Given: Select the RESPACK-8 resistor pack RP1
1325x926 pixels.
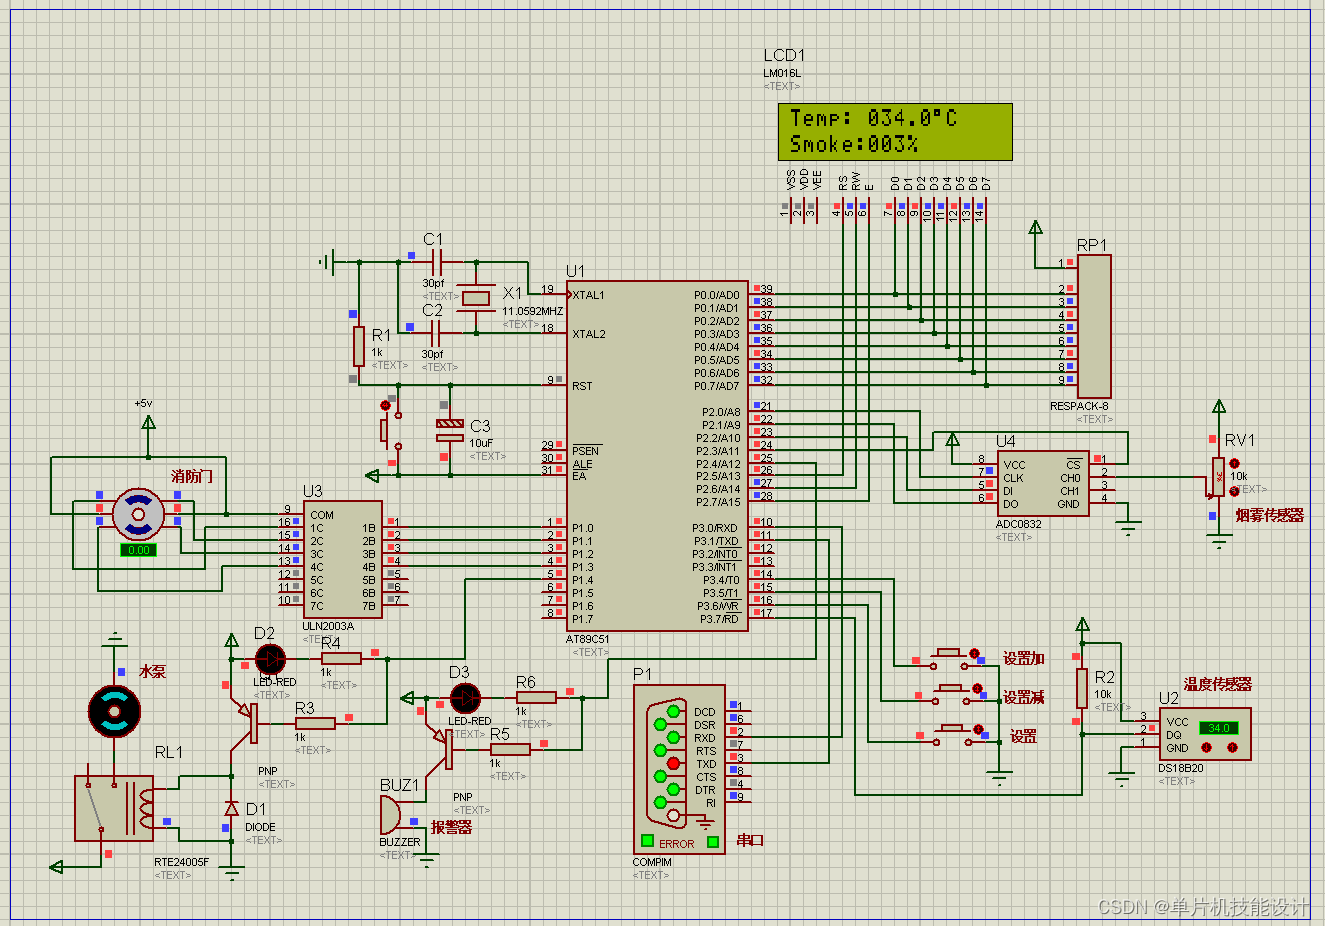Looking at the screenshot, I should click(x=1094, y=326).
